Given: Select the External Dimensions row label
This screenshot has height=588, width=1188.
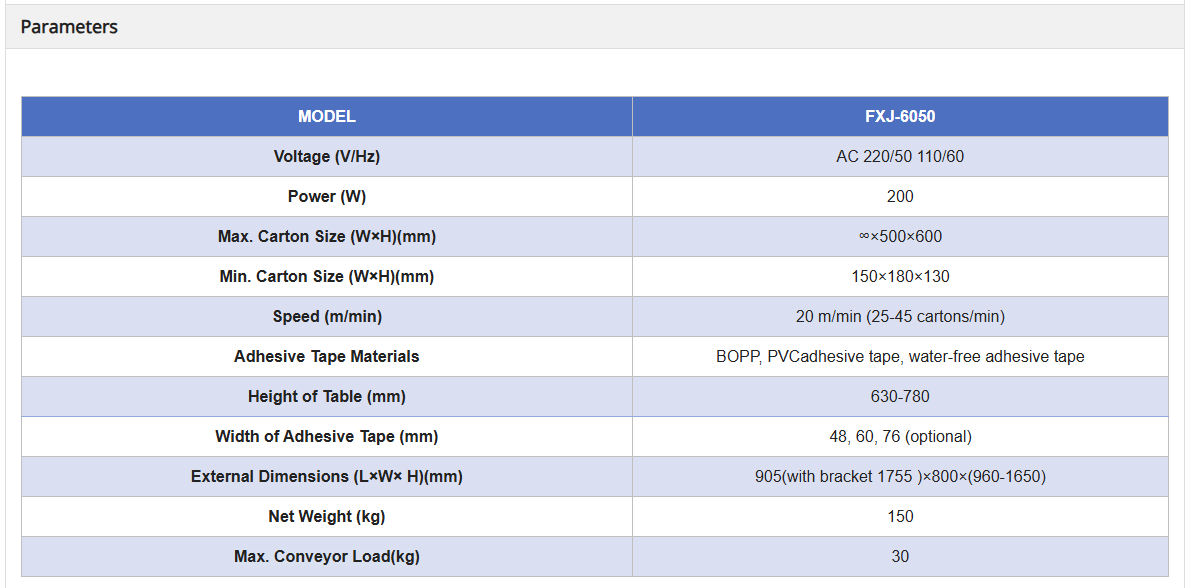Looking at the screenshot, I should tap(327, 477).
